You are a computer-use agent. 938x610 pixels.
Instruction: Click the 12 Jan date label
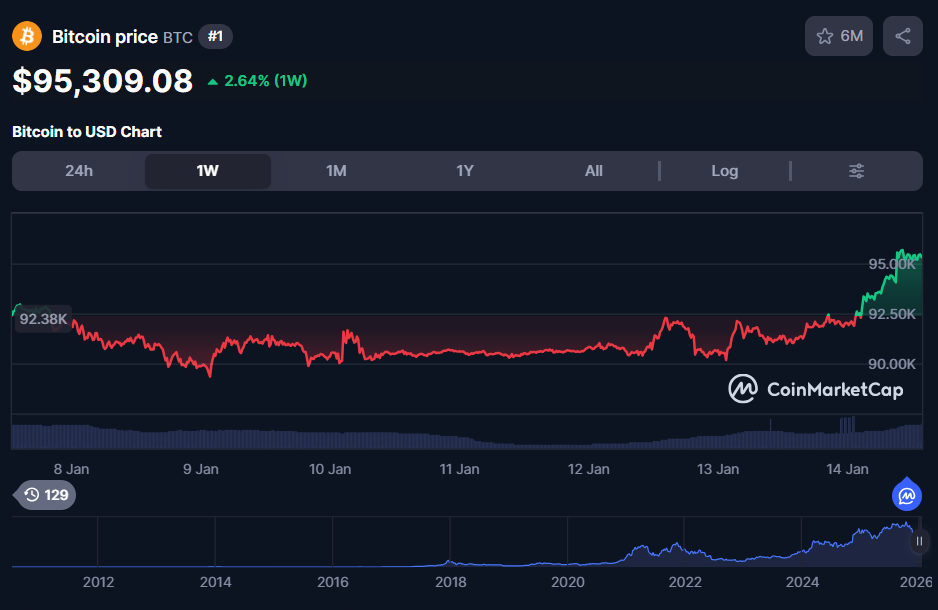point(589,469)
